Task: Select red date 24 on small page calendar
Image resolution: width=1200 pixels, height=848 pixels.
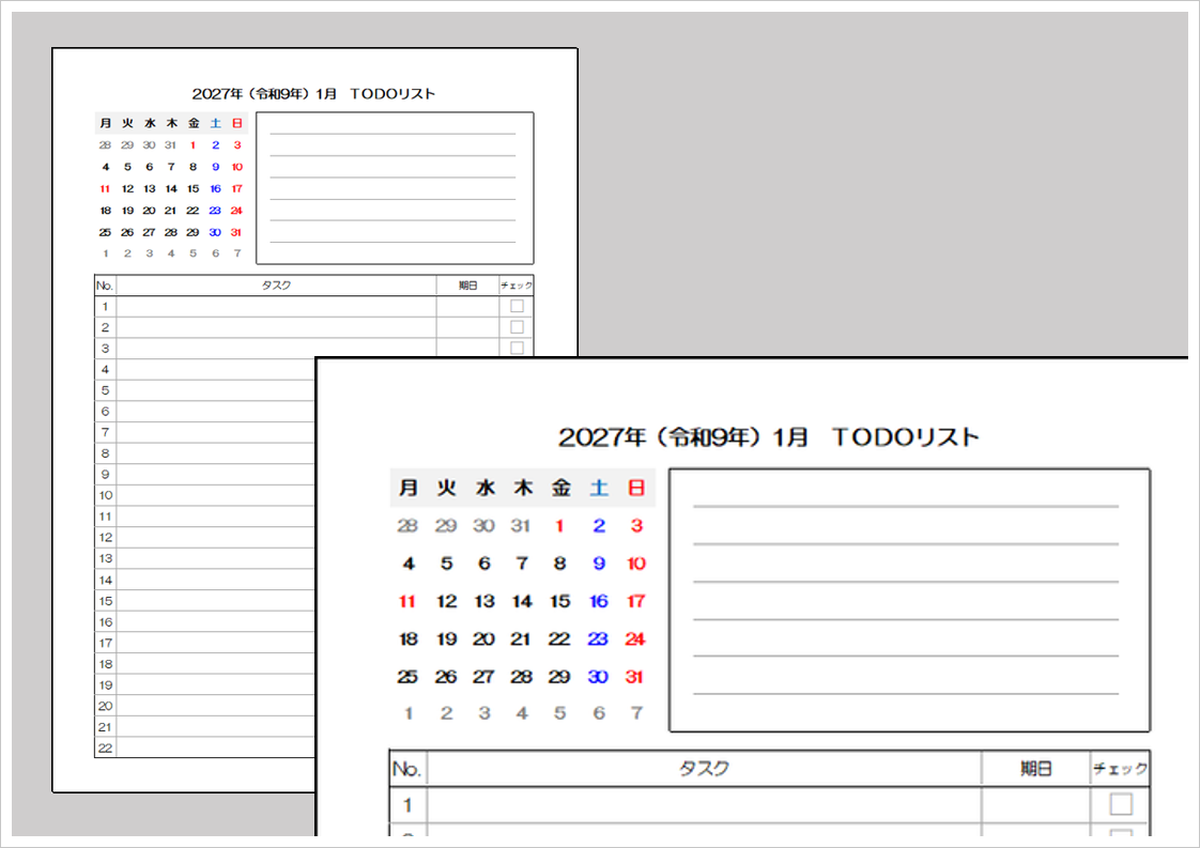Action: [237, 211]
